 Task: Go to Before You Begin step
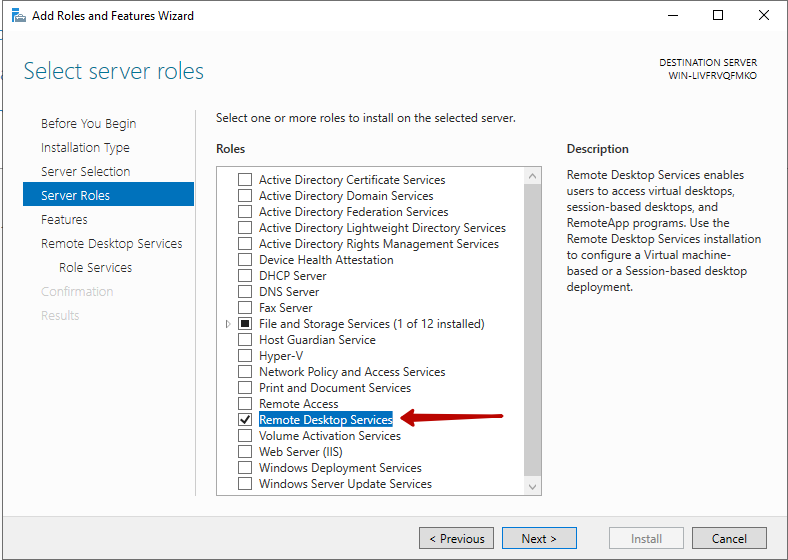88,124
